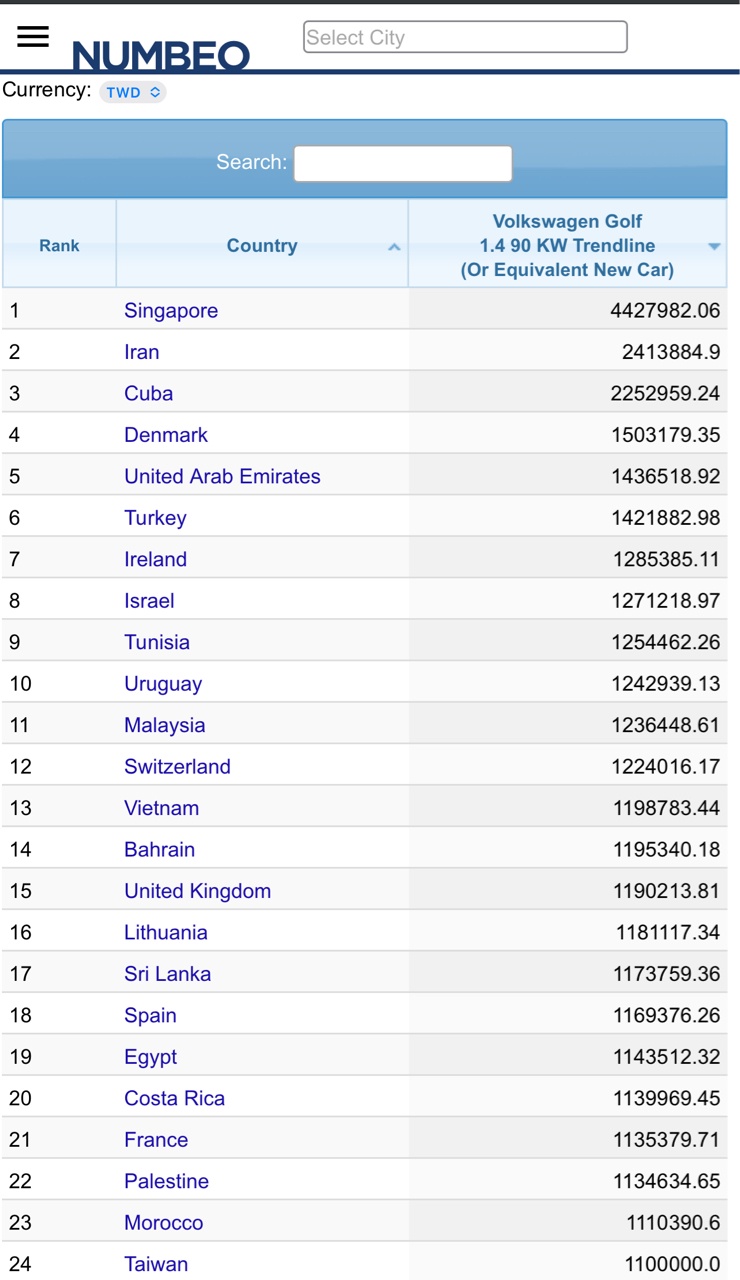Click the Numbeo logo

point(161,55)
